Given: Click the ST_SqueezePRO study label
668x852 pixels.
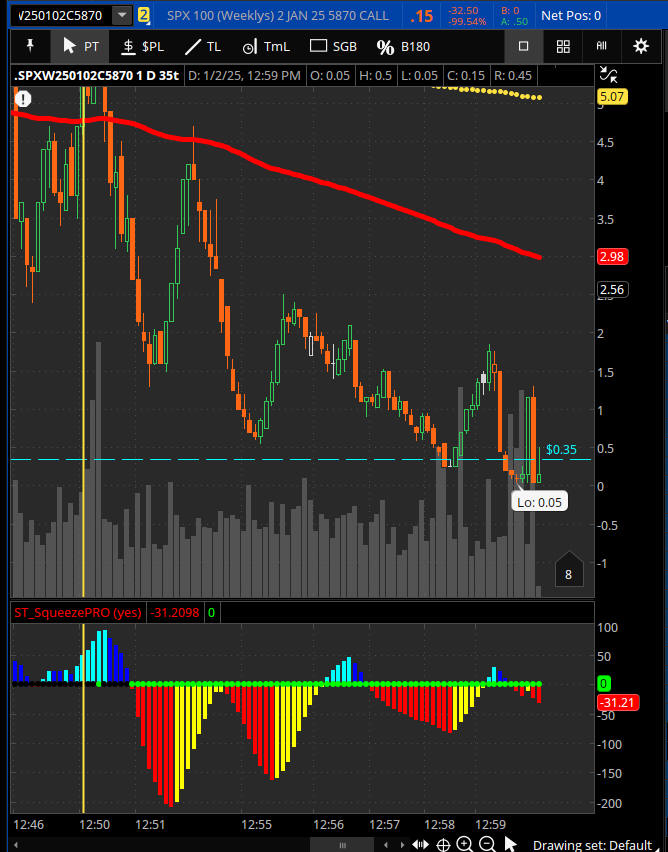Looking at the screenshot, I should coord(77,612).
